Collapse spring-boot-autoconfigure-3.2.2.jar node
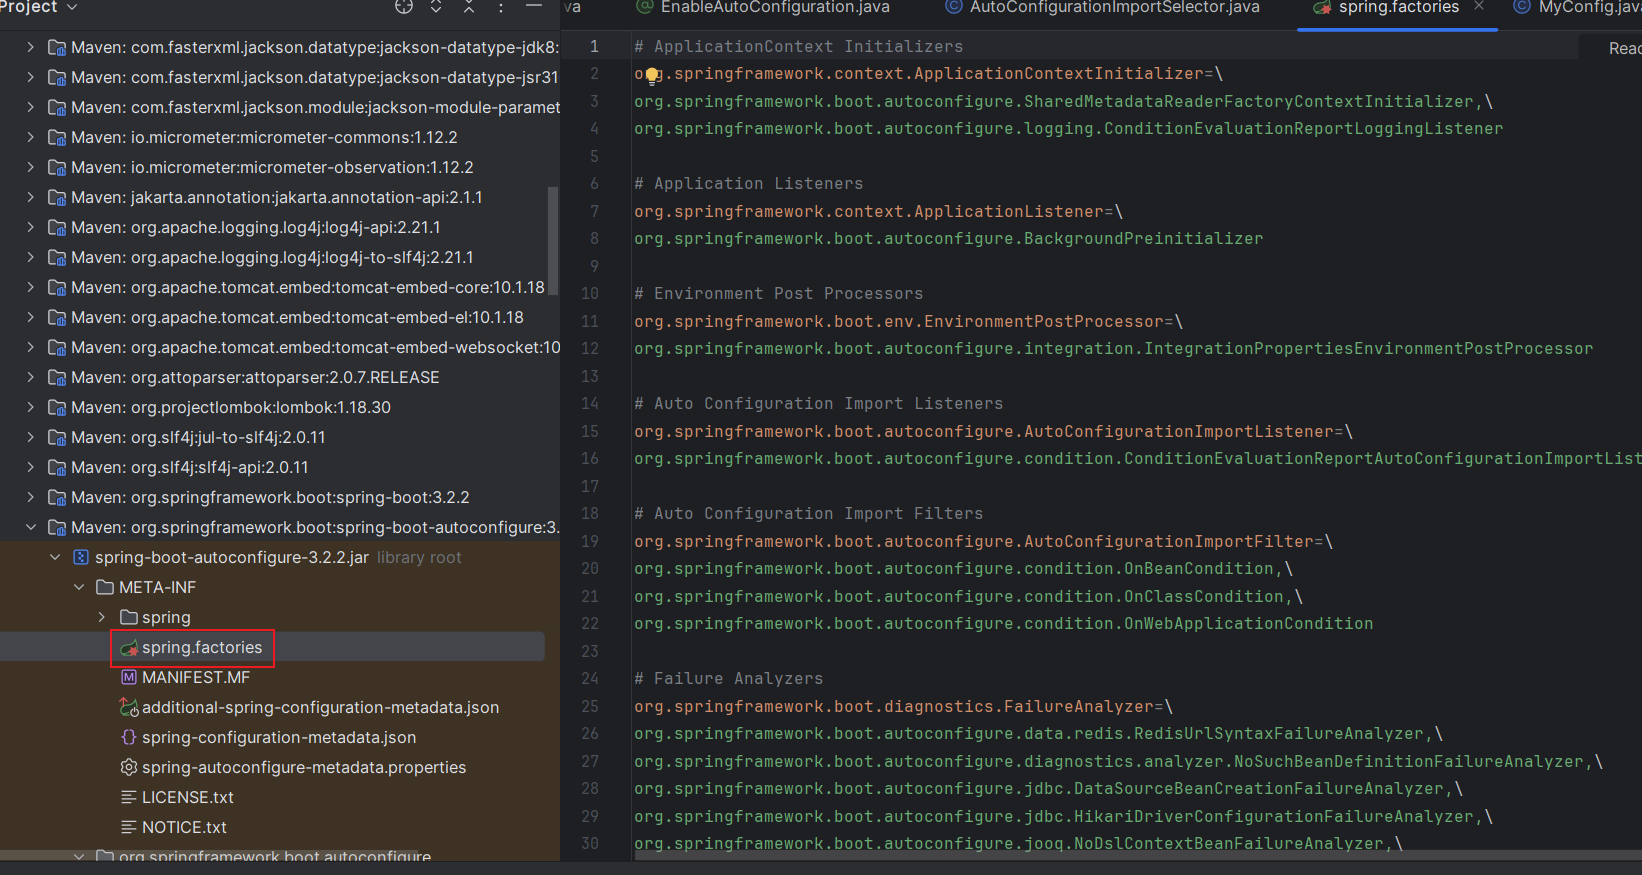This screenshot has height=875, width=1642. coord(55,557)
